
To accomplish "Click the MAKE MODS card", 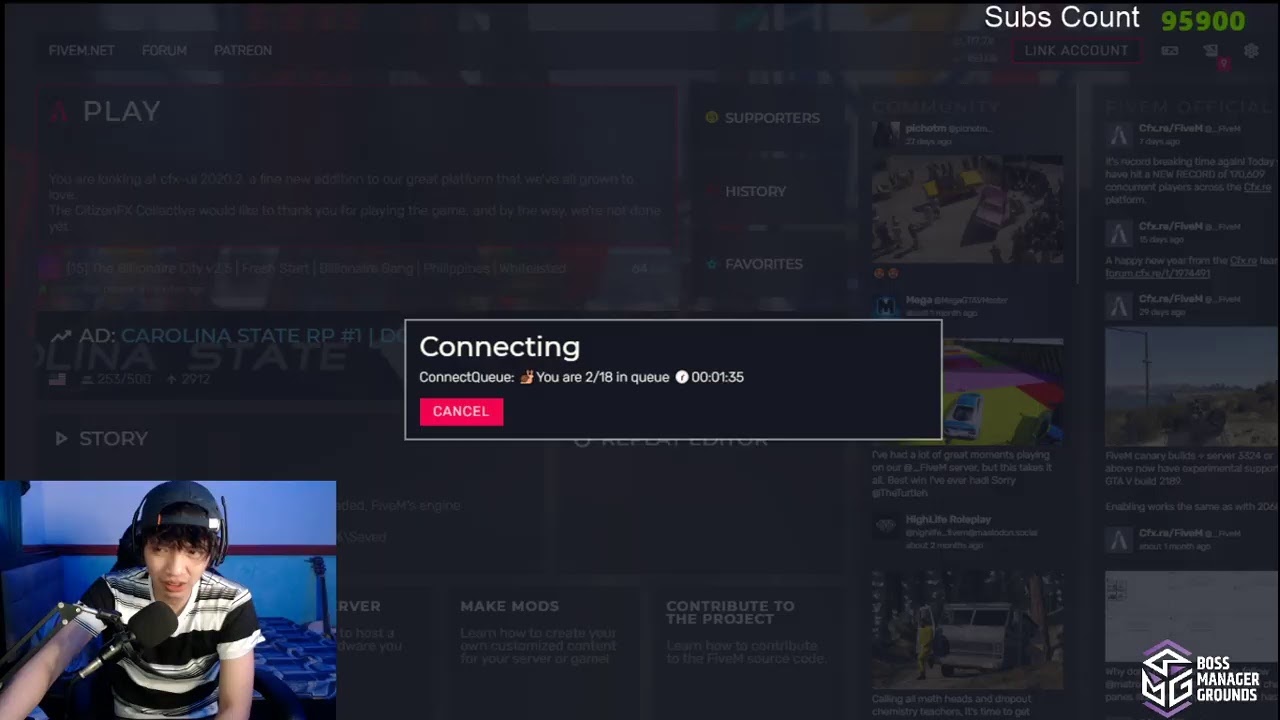I will point(546,650).
